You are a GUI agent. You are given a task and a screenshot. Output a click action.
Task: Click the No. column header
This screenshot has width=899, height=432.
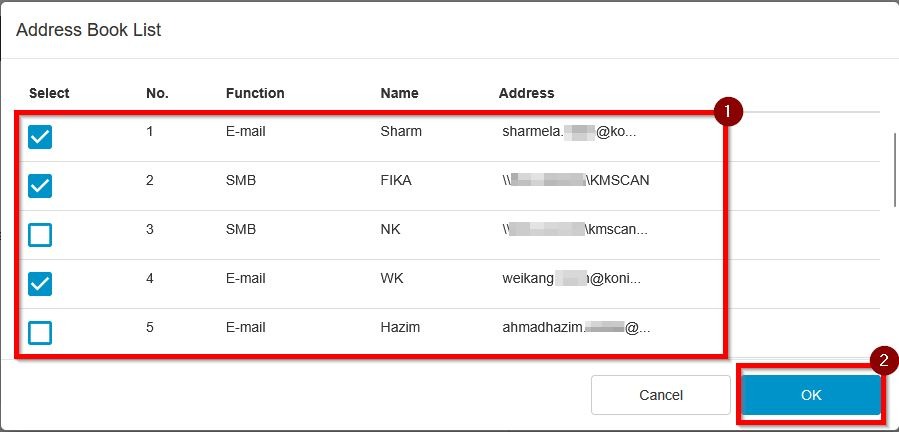point(157,93)
